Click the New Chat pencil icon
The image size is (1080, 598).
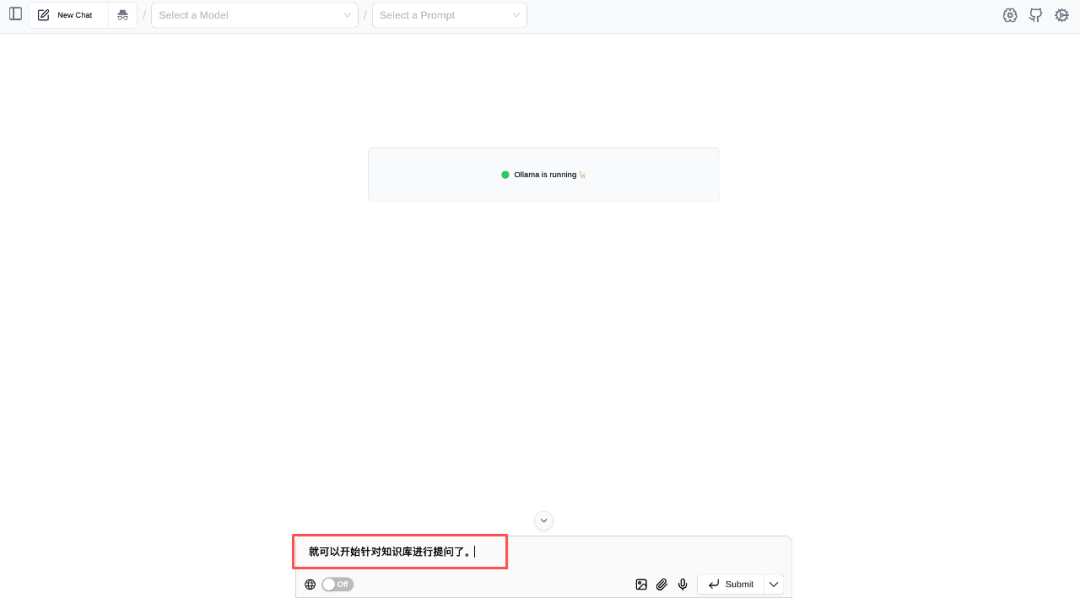[42, 14]
